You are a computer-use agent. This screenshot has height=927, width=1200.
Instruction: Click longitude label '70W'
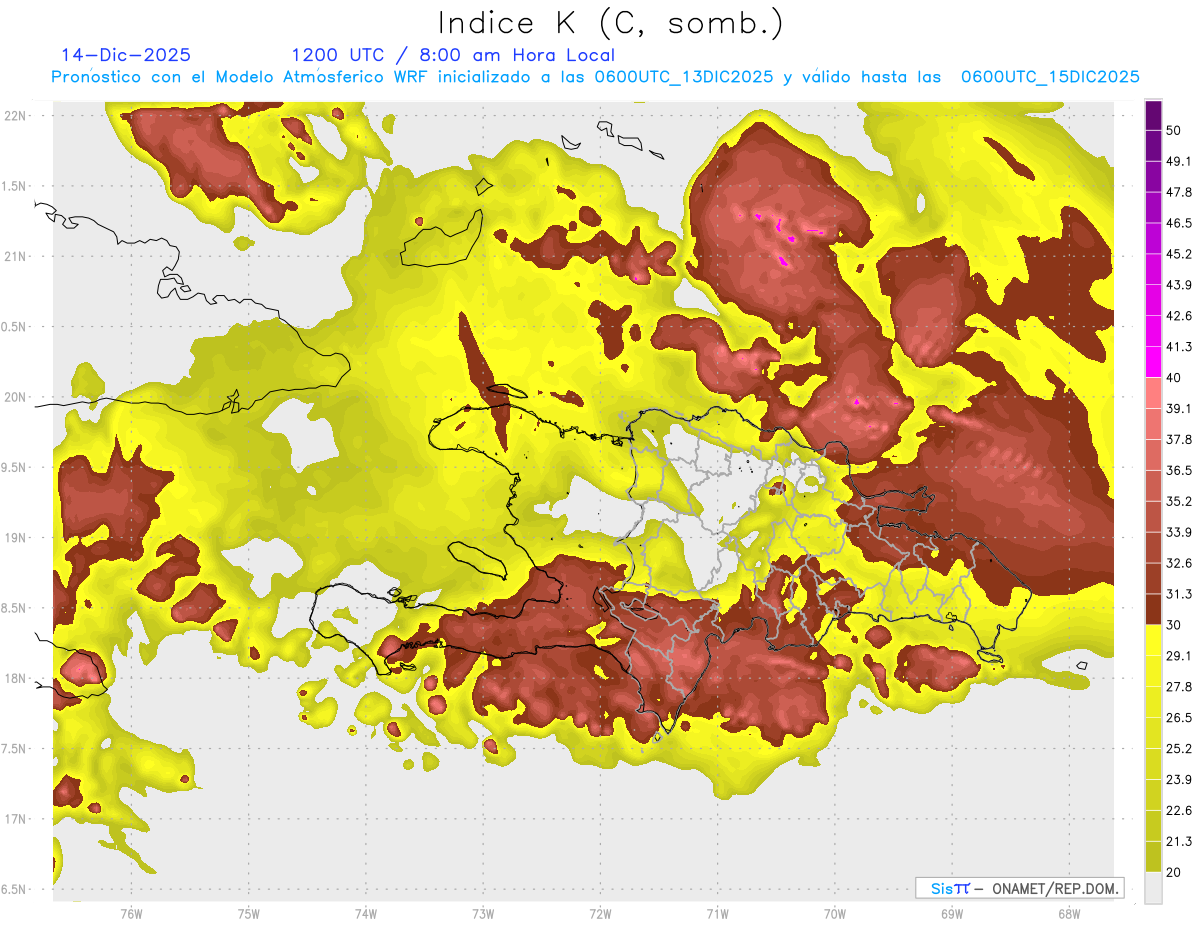[x=834, y=913]
